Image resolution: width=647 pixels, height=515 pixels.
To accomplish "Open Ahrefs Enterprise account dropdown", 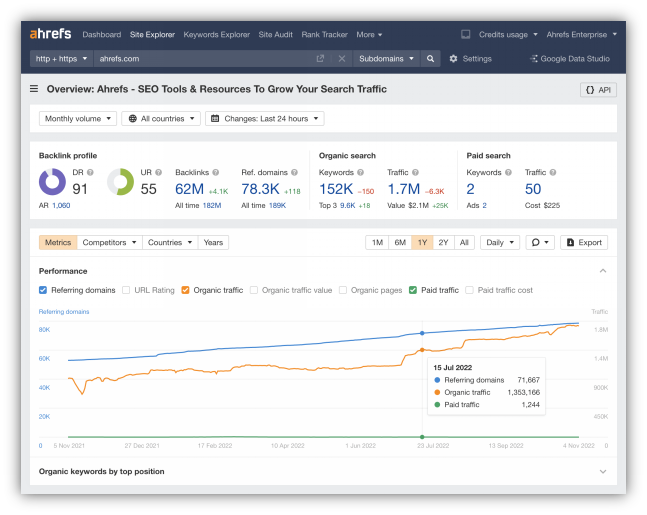I will [x=581, y=35].
